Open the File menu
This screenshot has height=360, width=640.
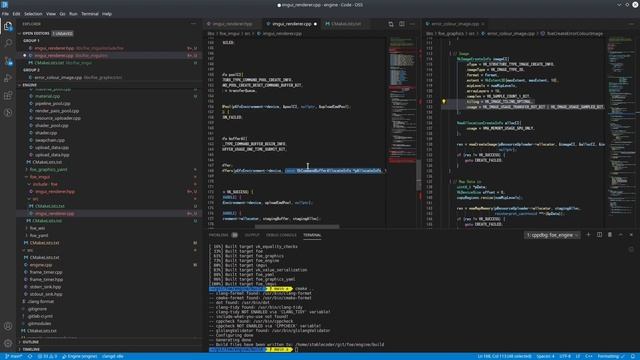point(5,14)
